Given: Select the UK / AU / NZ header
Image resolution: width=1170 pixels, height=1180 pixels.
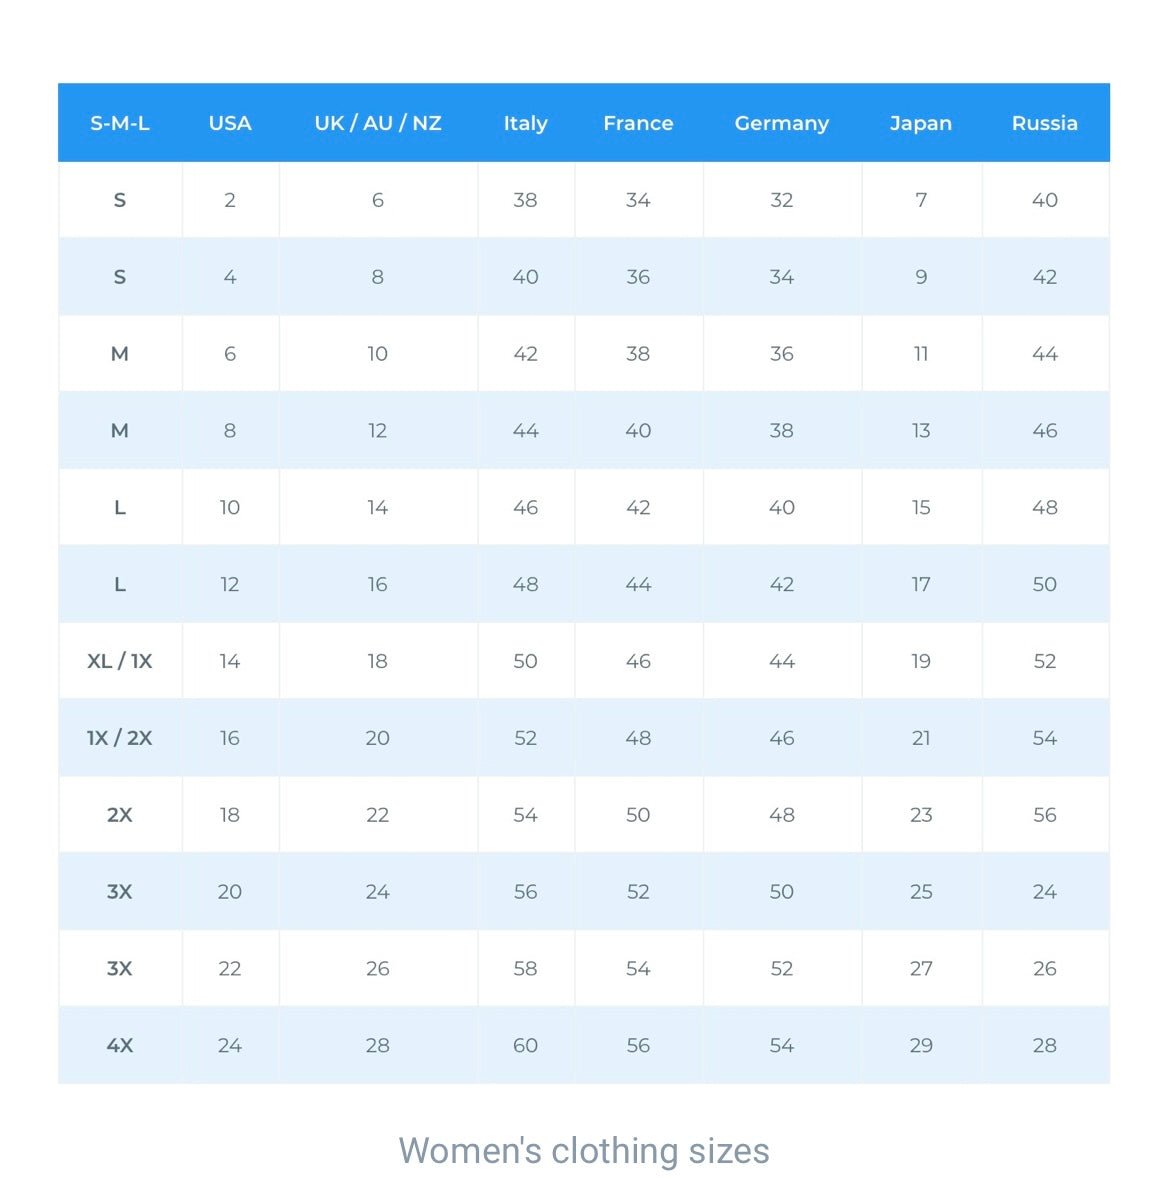Looking at the screenshot, I should pos(378,123).
